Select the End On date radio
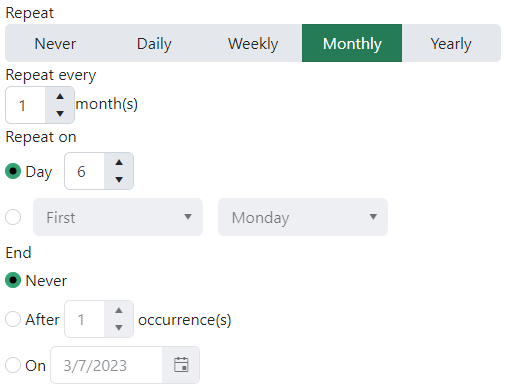 [13, 365]
